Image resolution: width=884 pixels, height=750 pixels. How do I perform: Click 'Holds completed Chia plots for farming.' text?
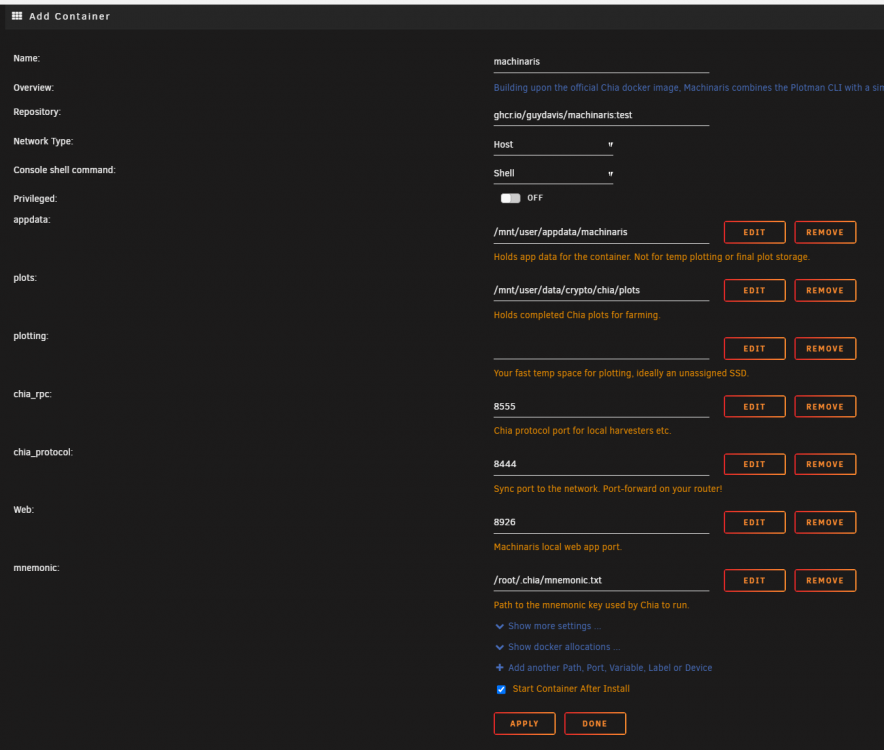[x=577, y=315]
